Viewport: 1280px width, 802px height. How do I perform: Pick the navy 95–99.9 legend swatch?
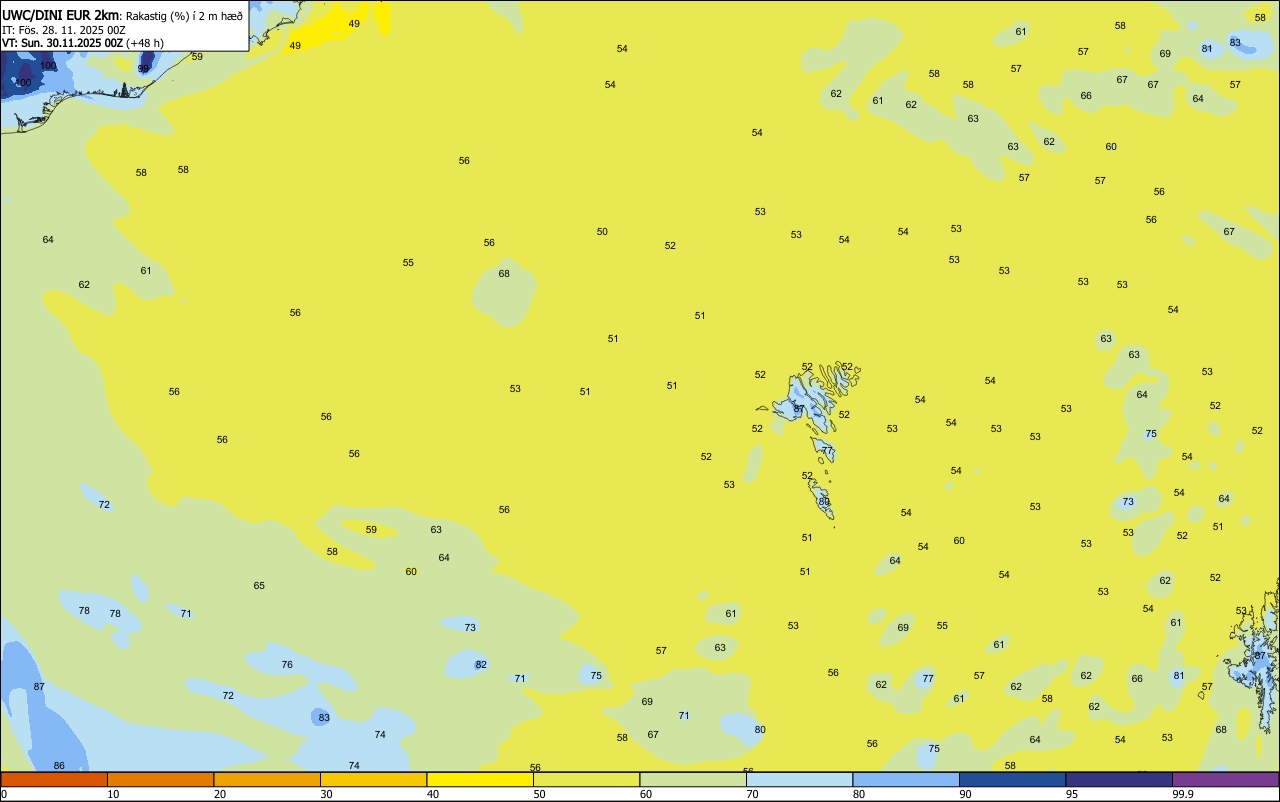(x=1119, y=779)
